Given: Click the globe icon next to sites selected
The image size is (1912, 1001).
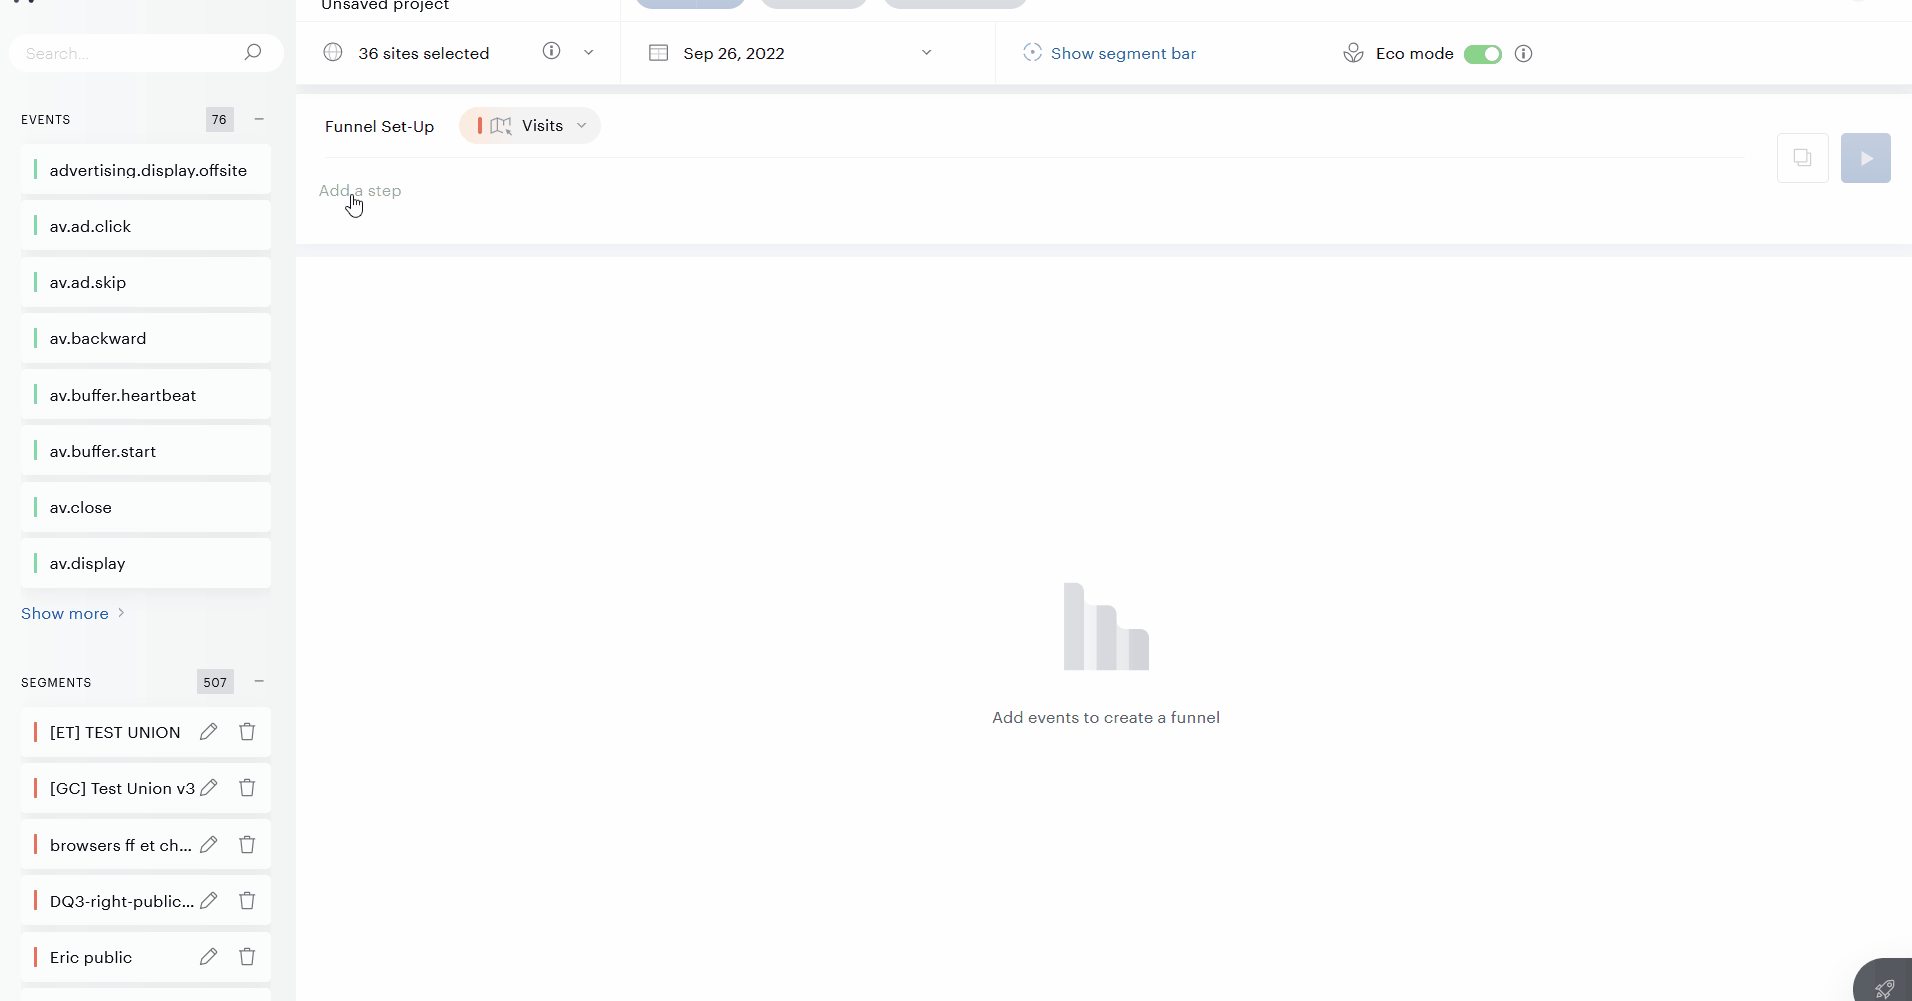Looking at the screenshot, I should (x=332, y=52).
